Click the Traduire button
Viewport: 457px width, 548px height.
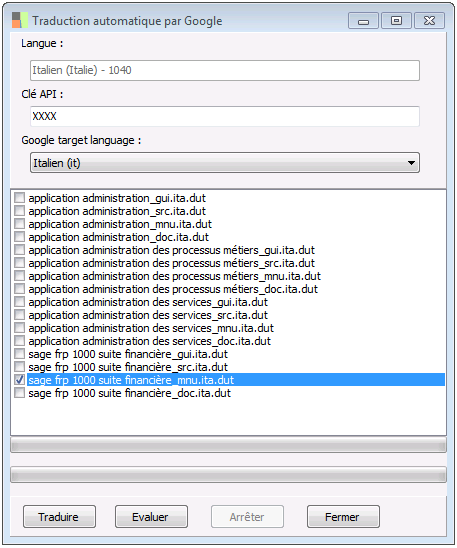click(59, 517)
